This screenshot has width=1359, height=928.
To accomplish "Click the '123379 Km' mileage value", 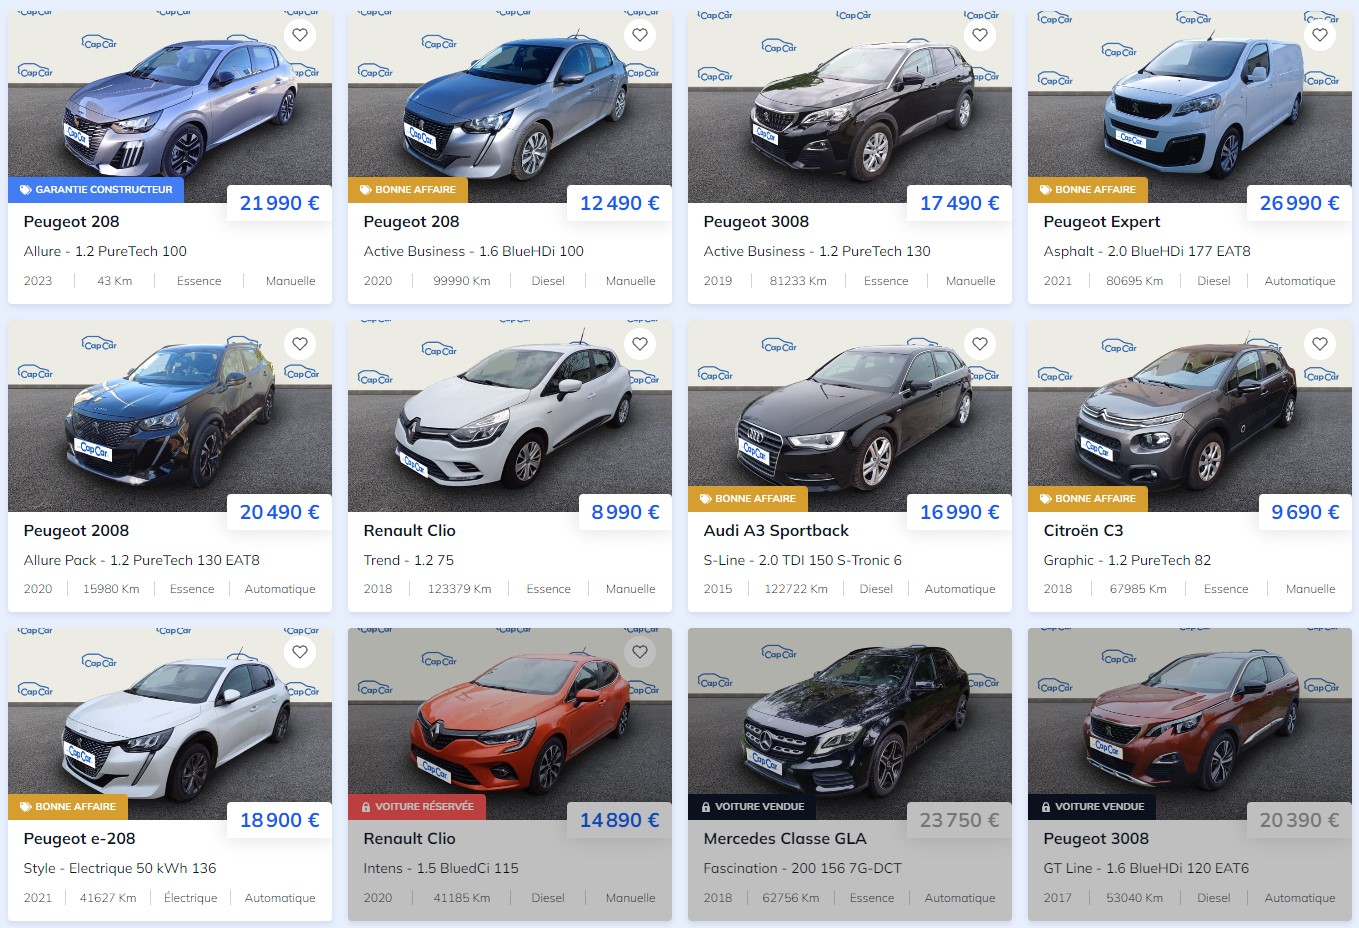I will [460, 589].
